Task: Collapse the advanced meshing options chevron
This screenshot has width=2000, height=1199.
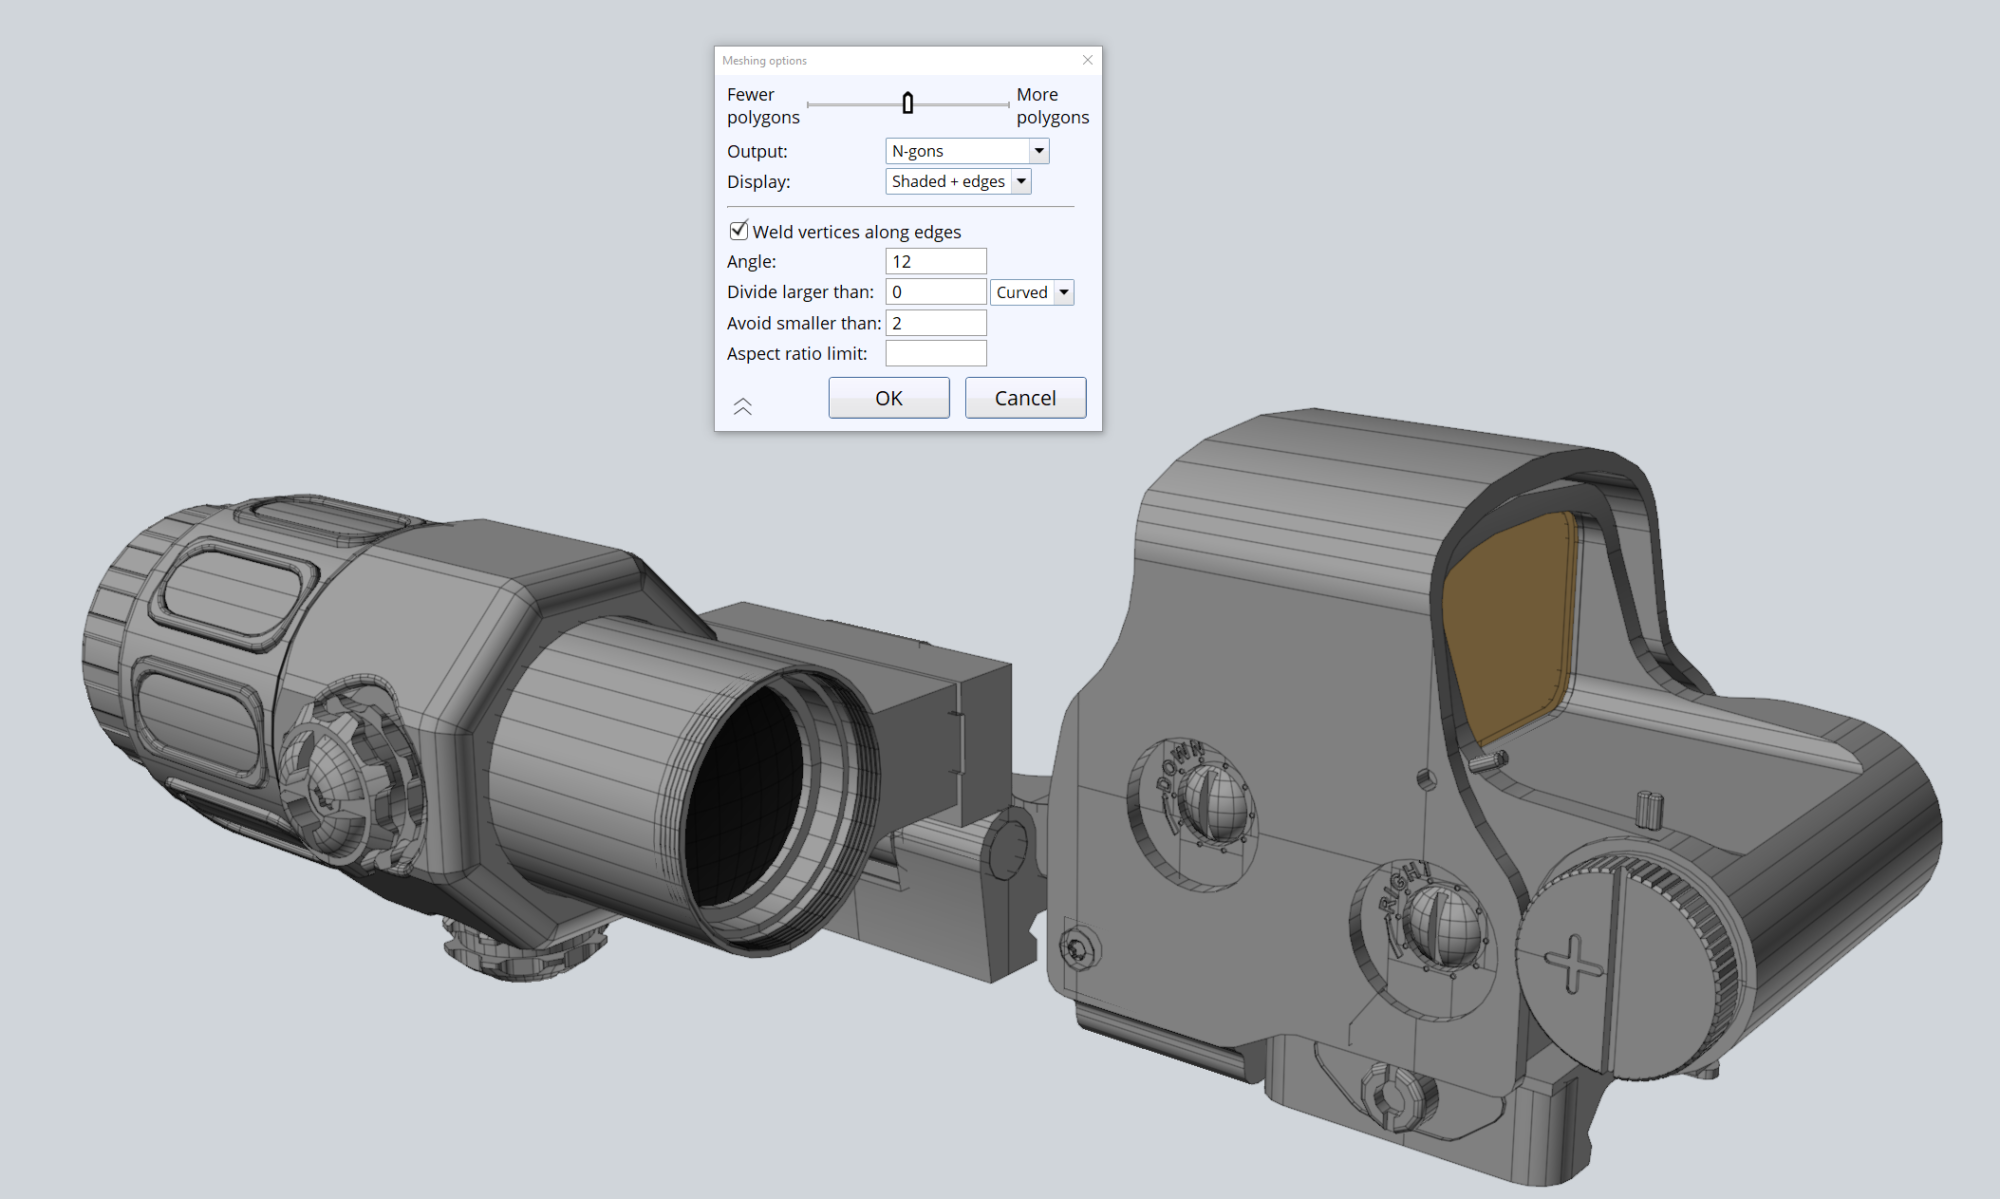Action: pos(742,406)
